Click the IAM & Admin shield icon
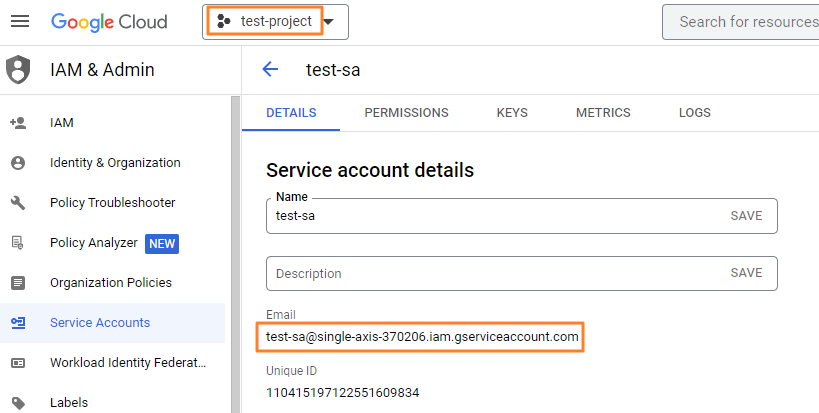The width and height of the screenshot is (819, 413). click(x=18, y=69)
